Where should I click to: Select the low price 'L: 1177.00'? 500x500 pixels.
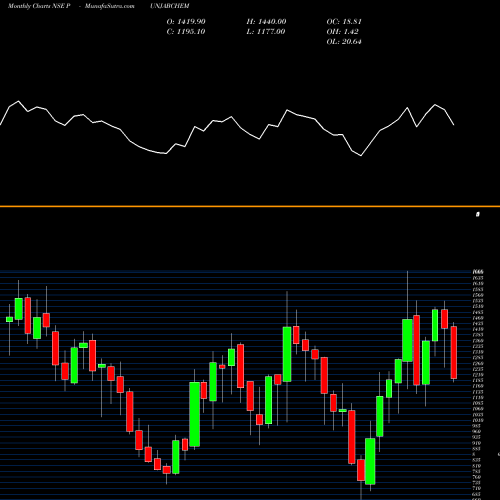pyautogui.click(x=266, y=32)
